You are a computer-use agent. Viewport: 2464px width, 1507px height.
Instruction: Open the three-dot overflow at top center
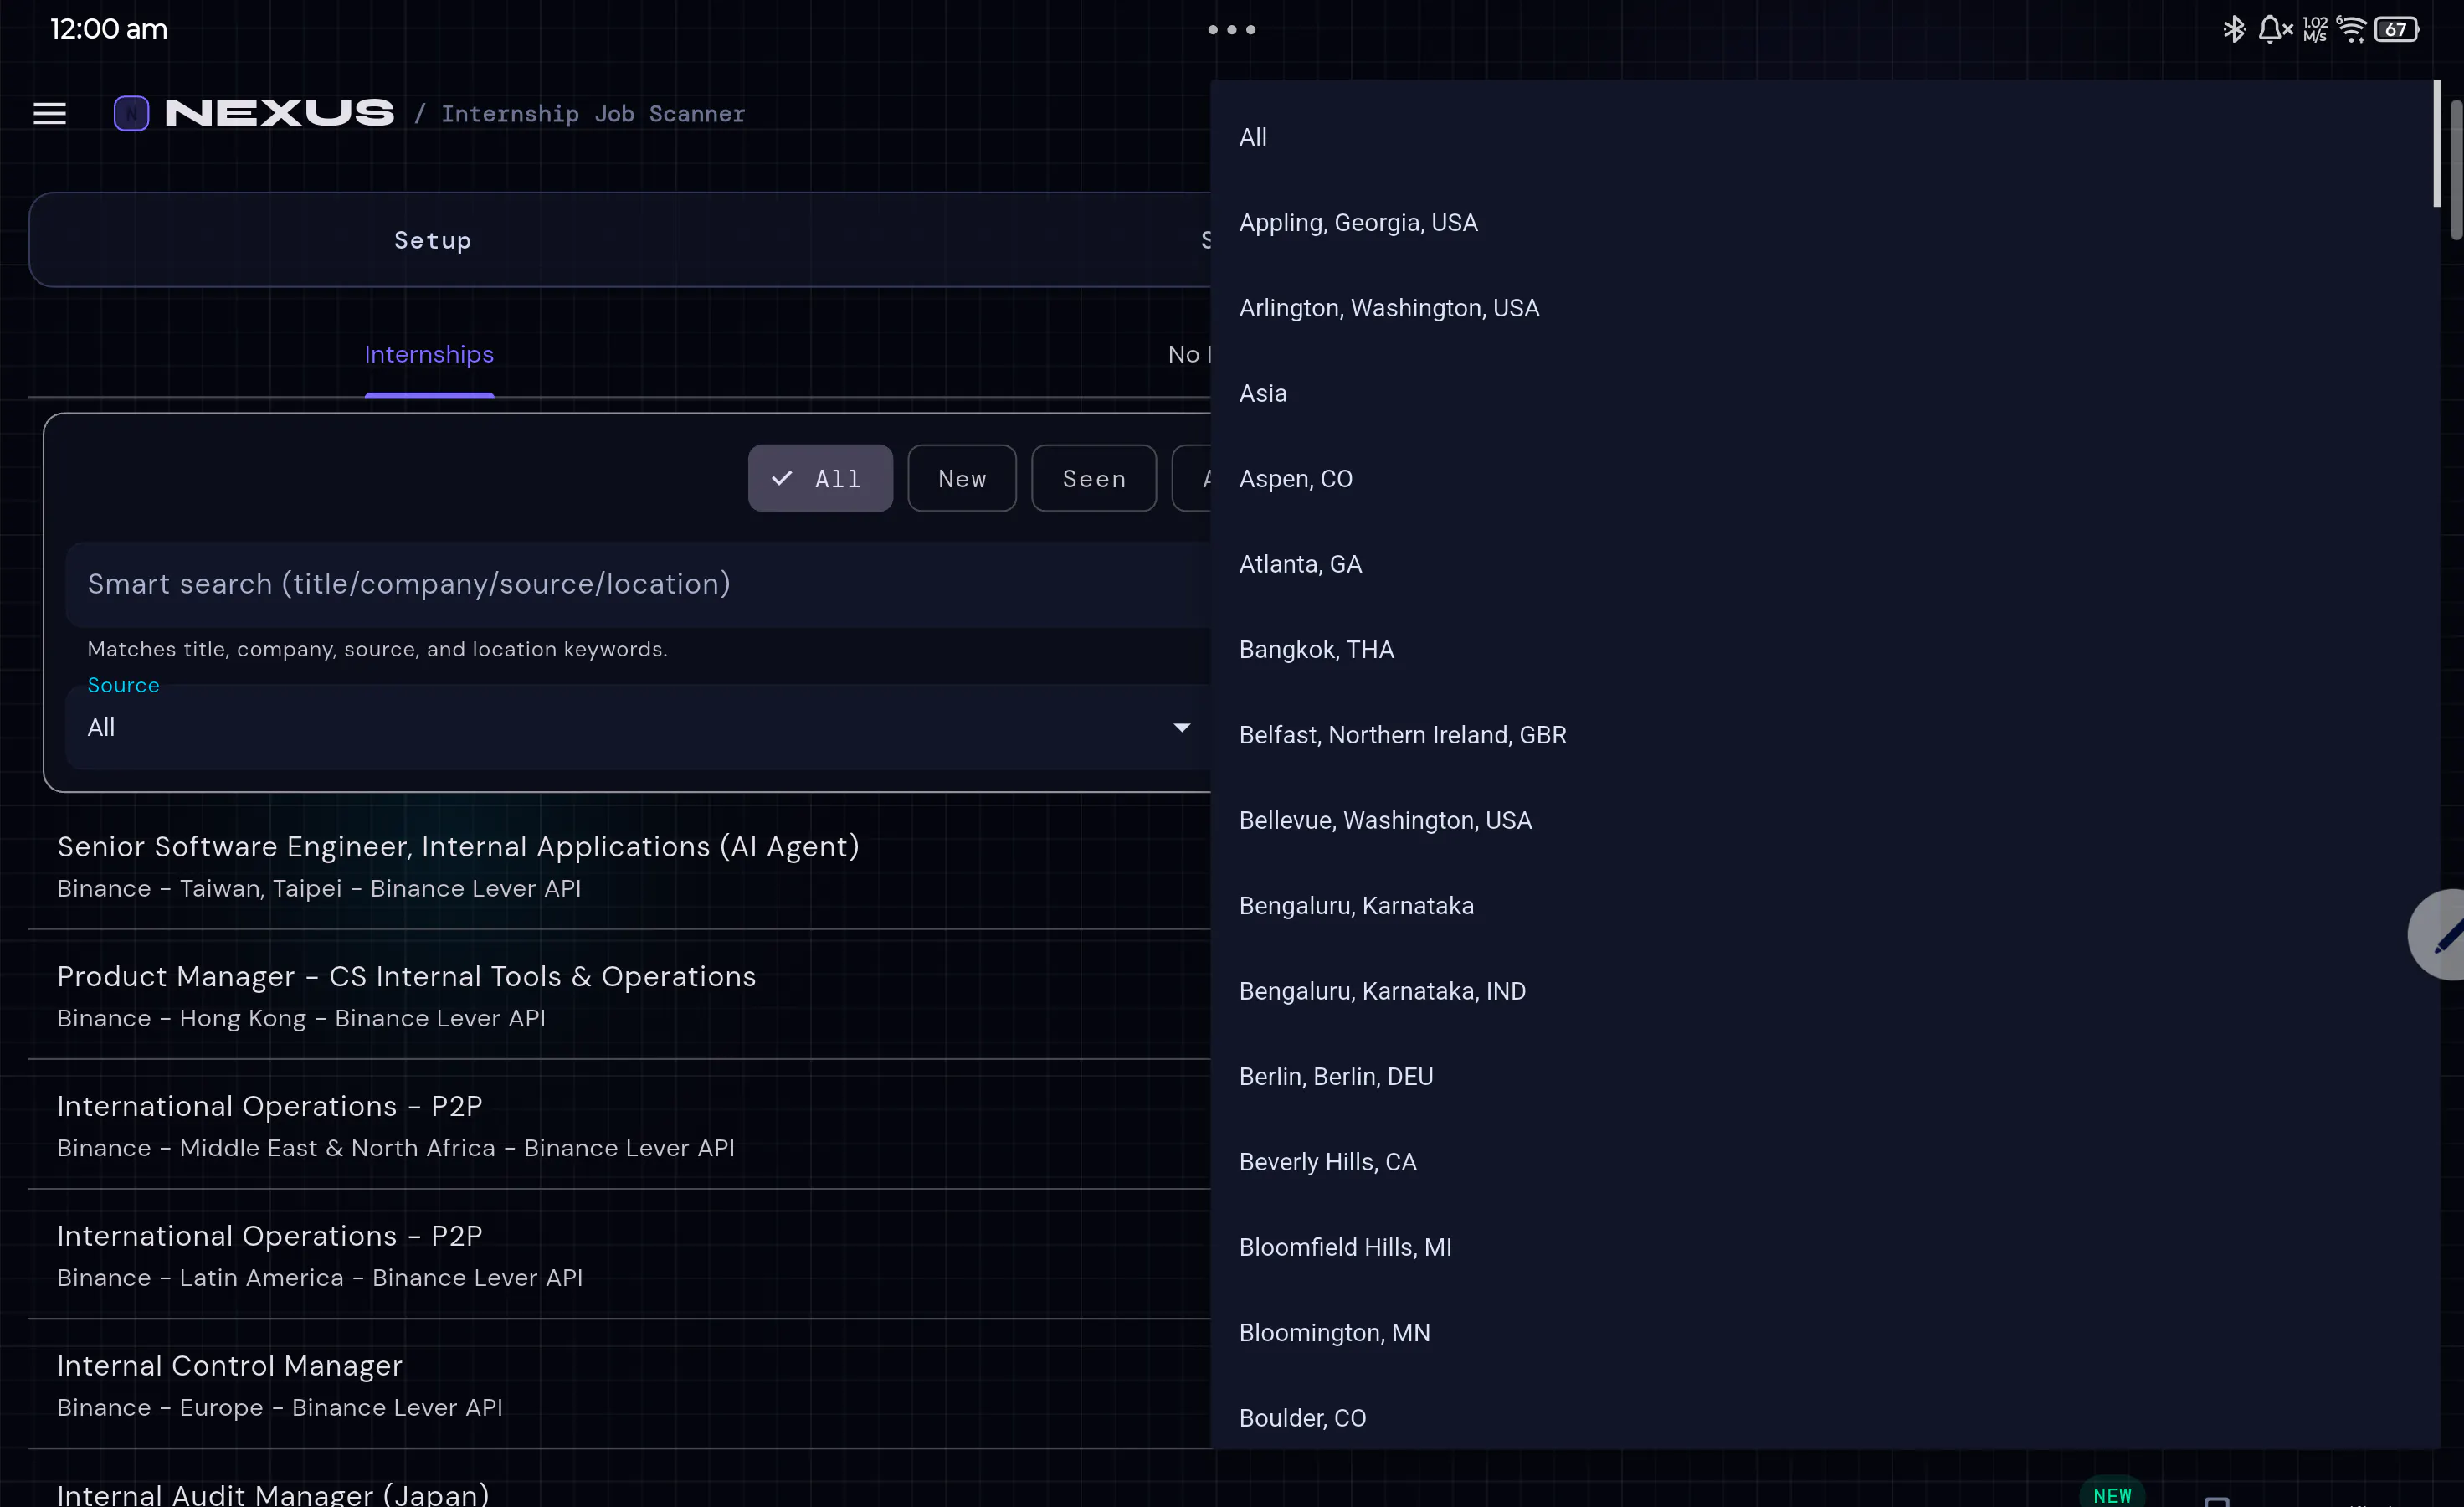(1231, 29)
